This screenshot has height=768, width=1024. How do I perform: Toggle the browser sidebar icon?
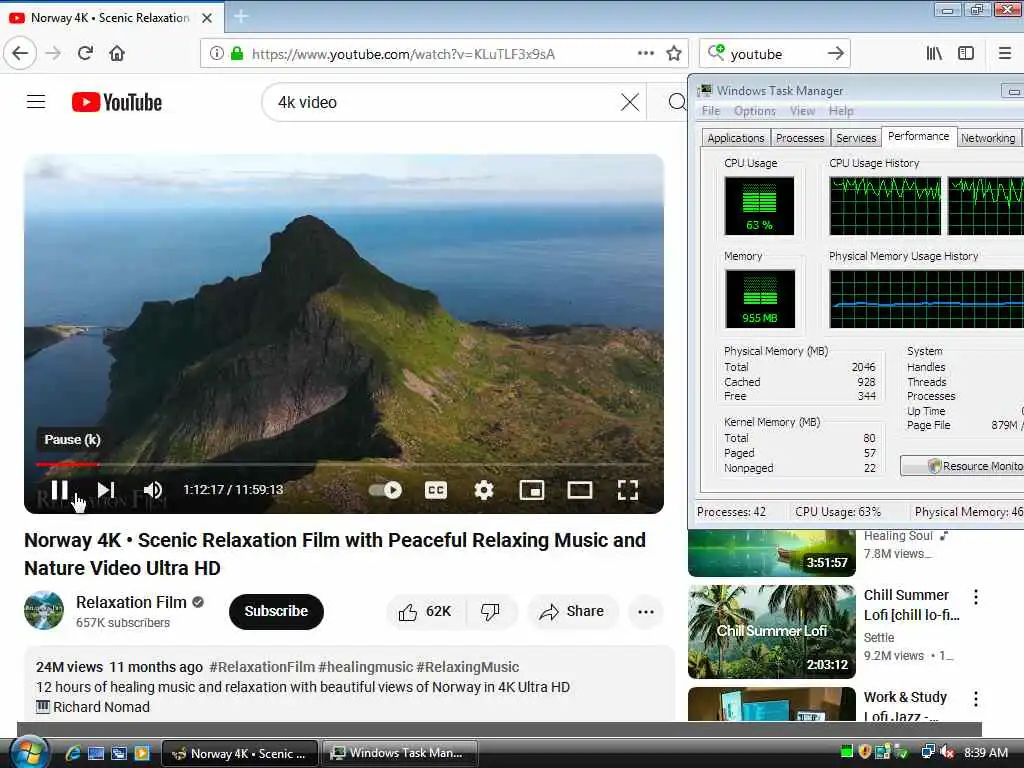coord(966,53)
